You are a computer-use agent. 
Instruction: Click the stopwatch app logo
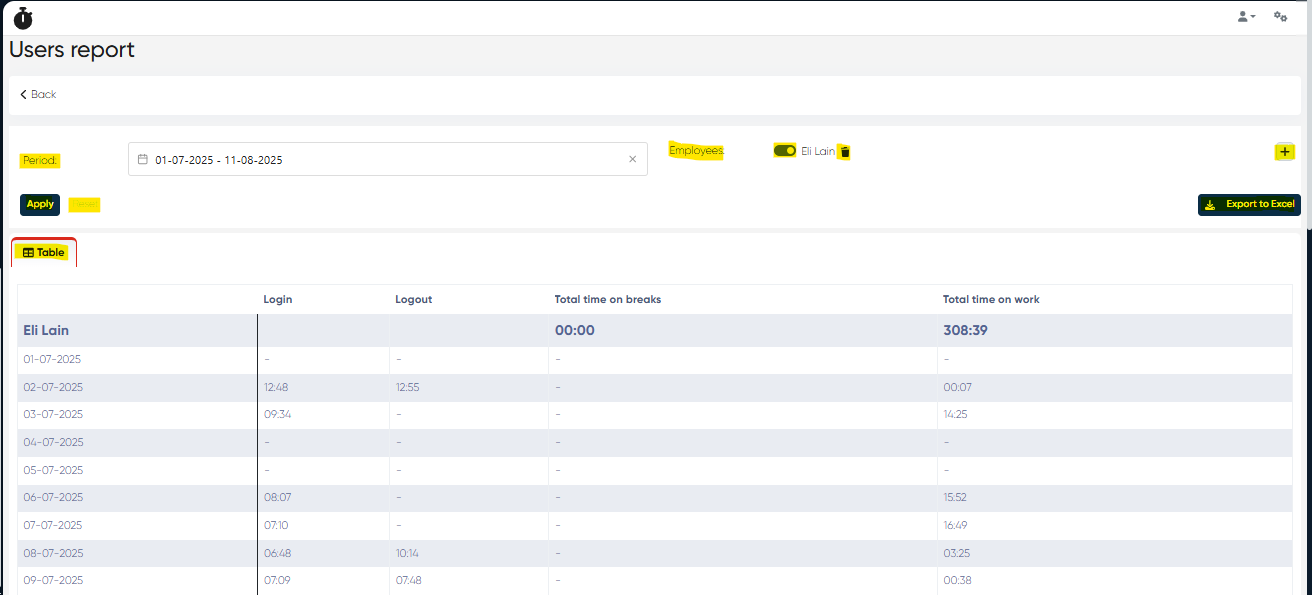[x=23, y=18]
